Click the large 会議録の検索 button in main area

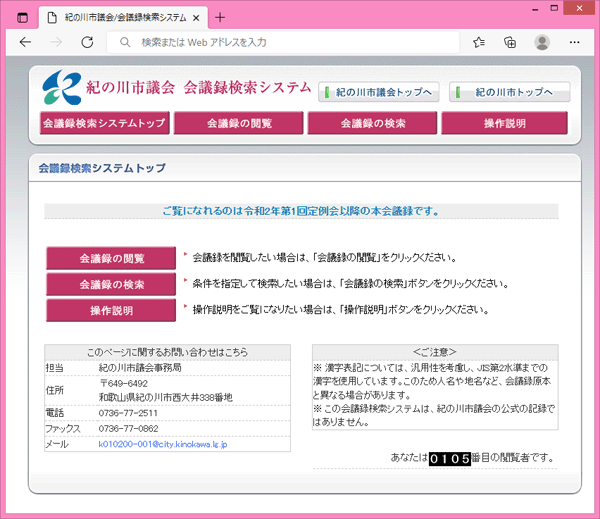[111, 284]
